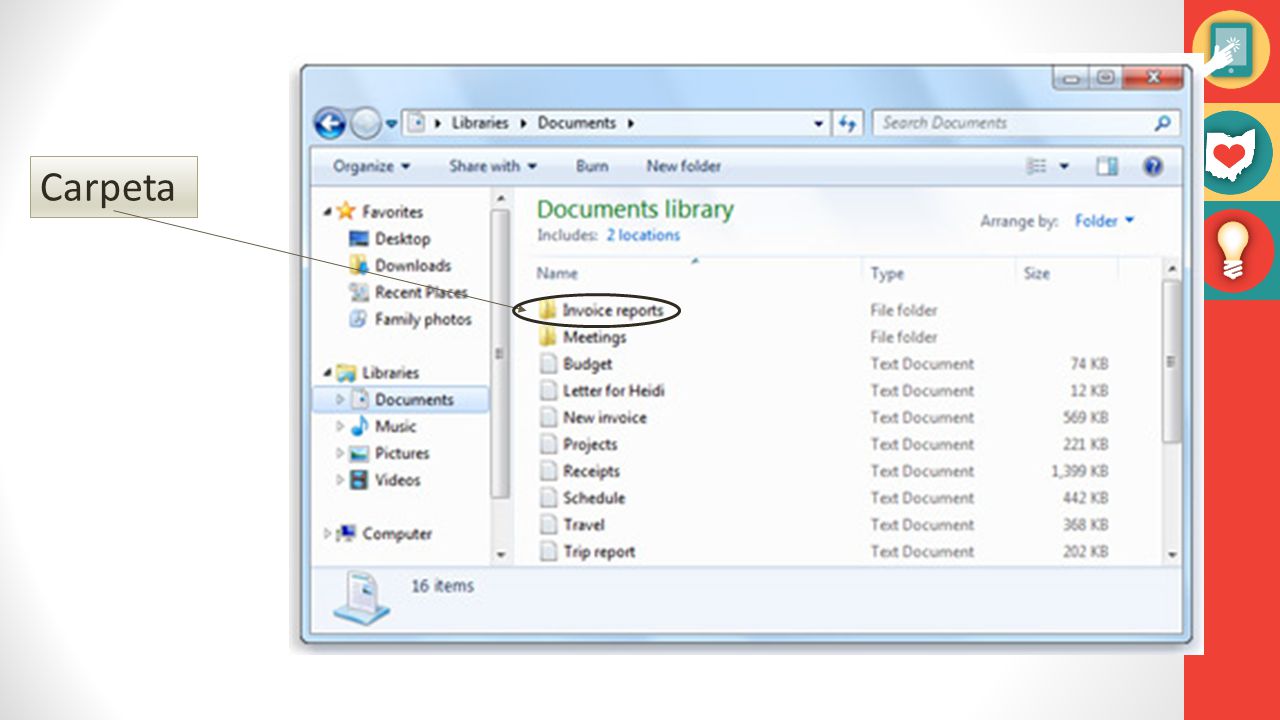This screenshot has height=720, width=1280.
Task: Click the Forward navigation arrow button
Action: [365, 123]
